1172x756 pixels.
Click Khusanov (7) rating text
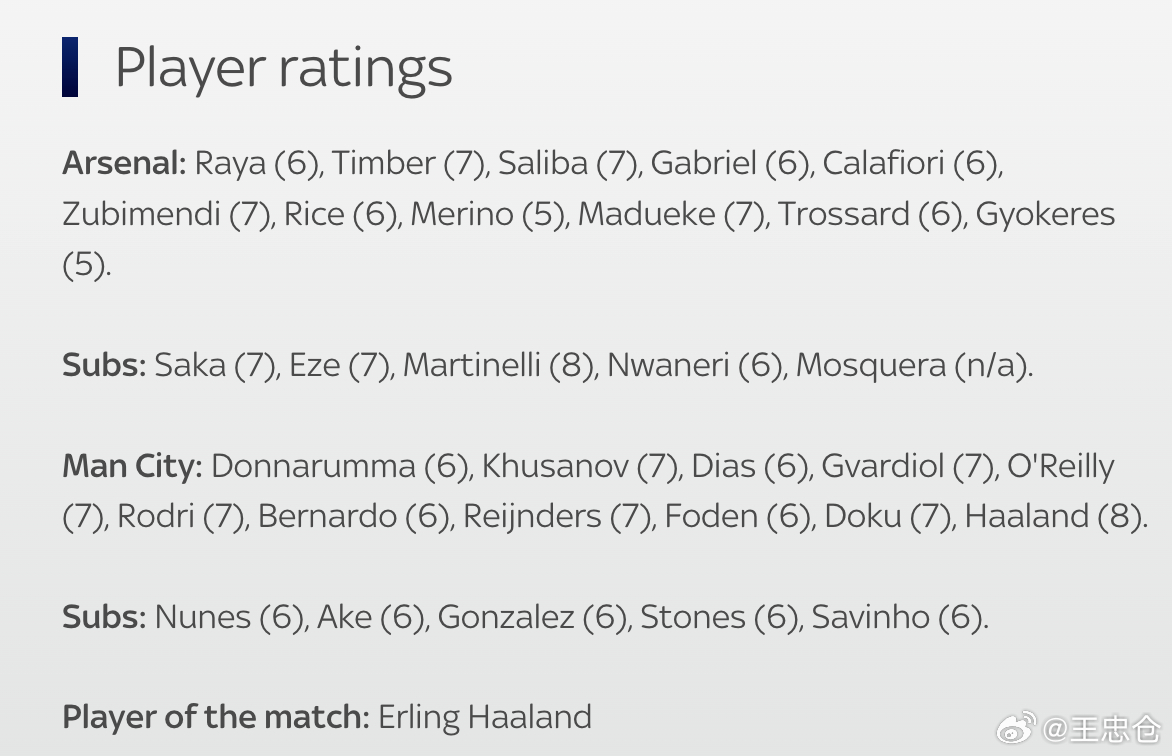pos(579,467)
